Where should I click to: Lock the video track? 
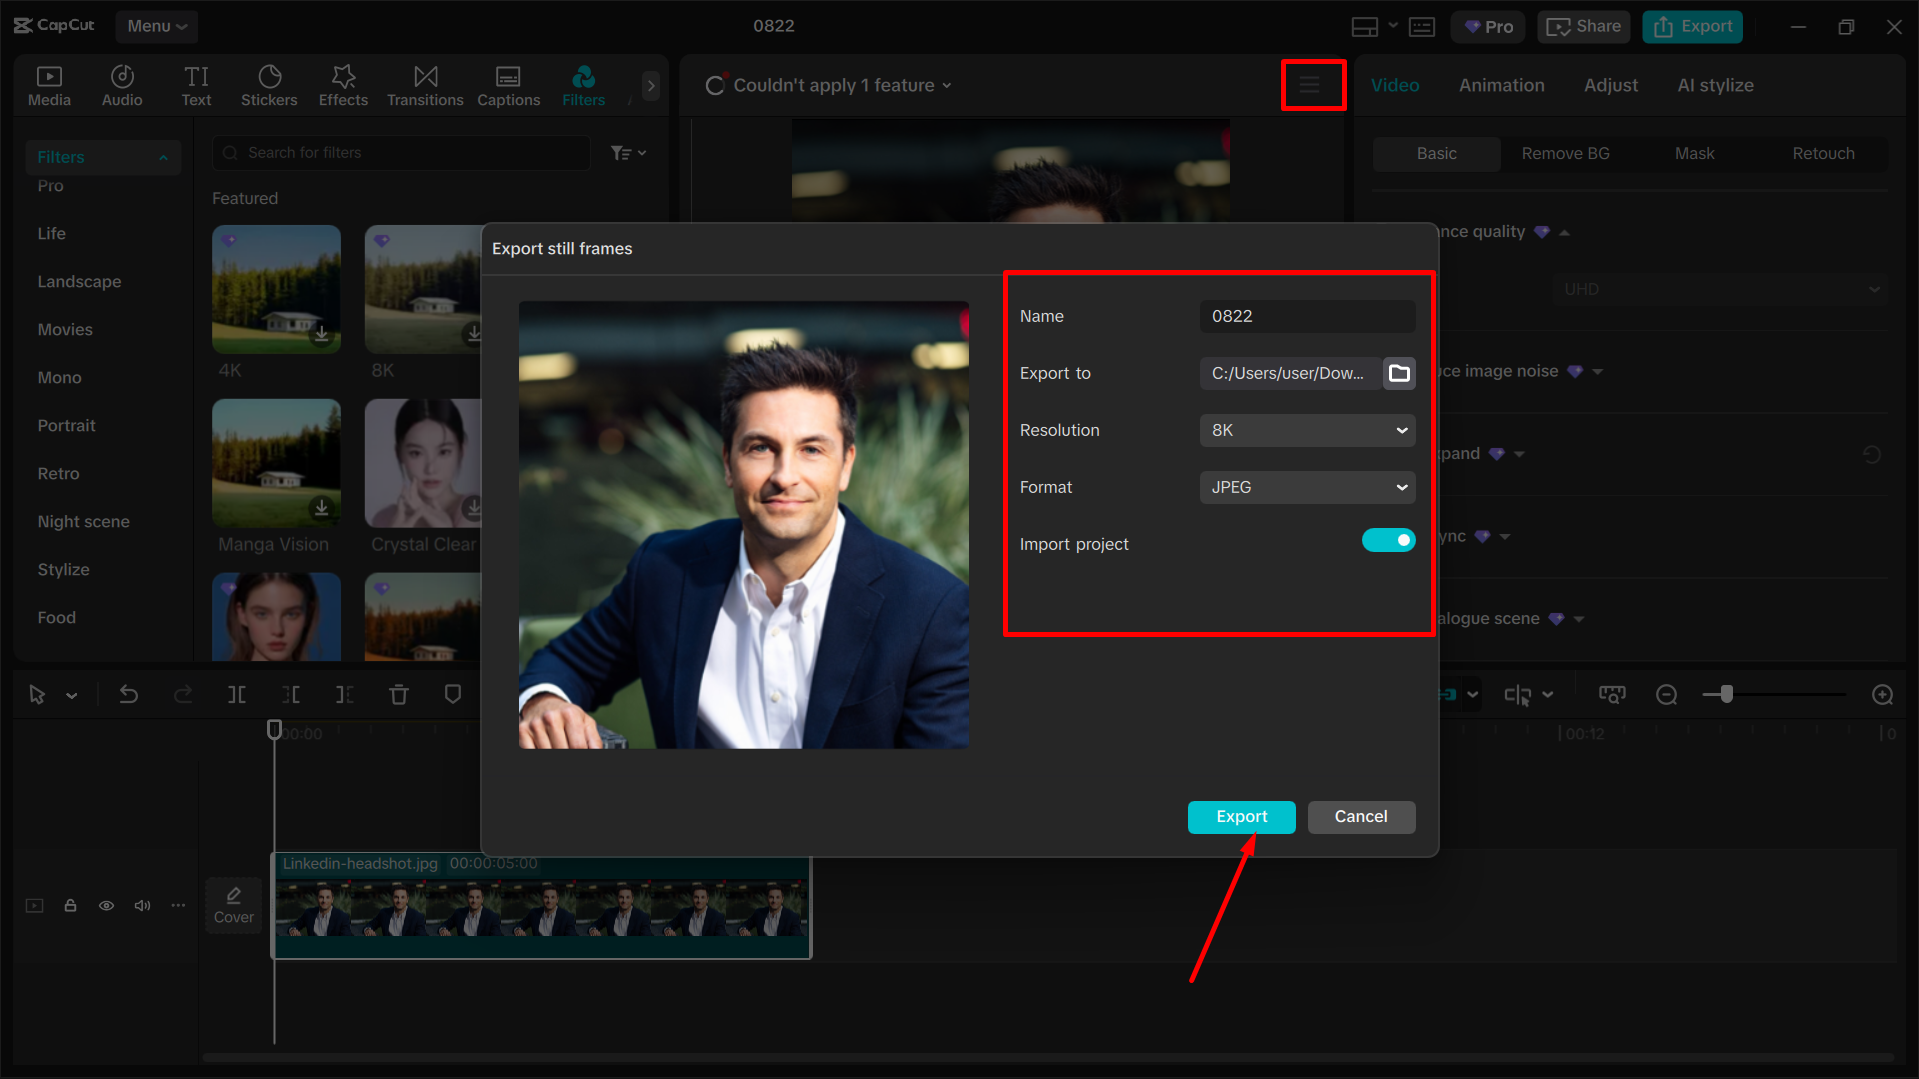coord(70,905)
